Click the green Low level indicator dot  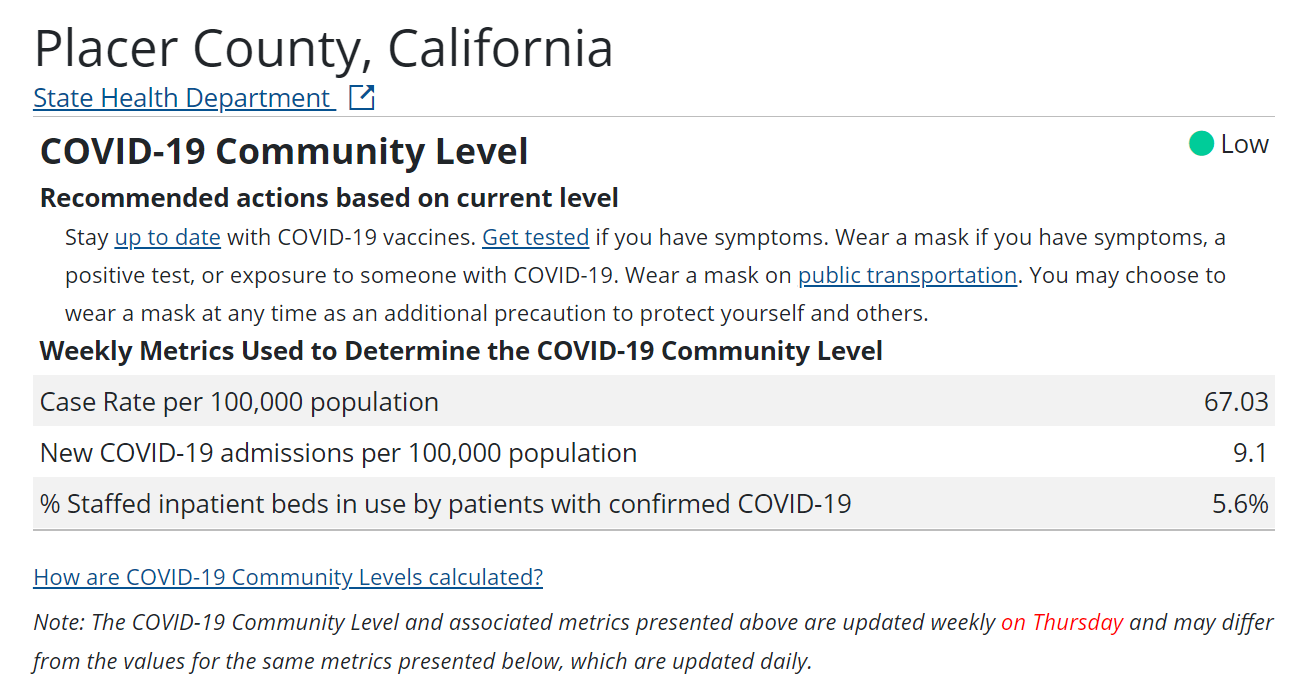tap(1201, 144)
